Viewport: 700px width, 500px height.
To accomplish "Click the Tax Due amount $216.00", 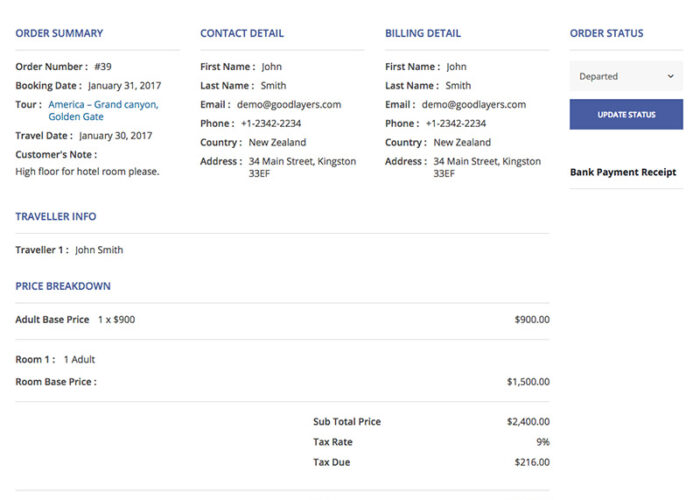I will point(531,462).
